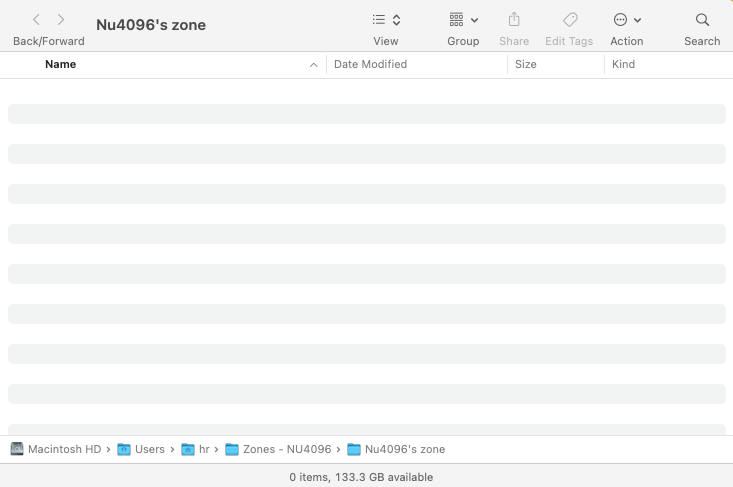733x487 pixels.
Task: Select Users folder in path bar
Action: 141,449
